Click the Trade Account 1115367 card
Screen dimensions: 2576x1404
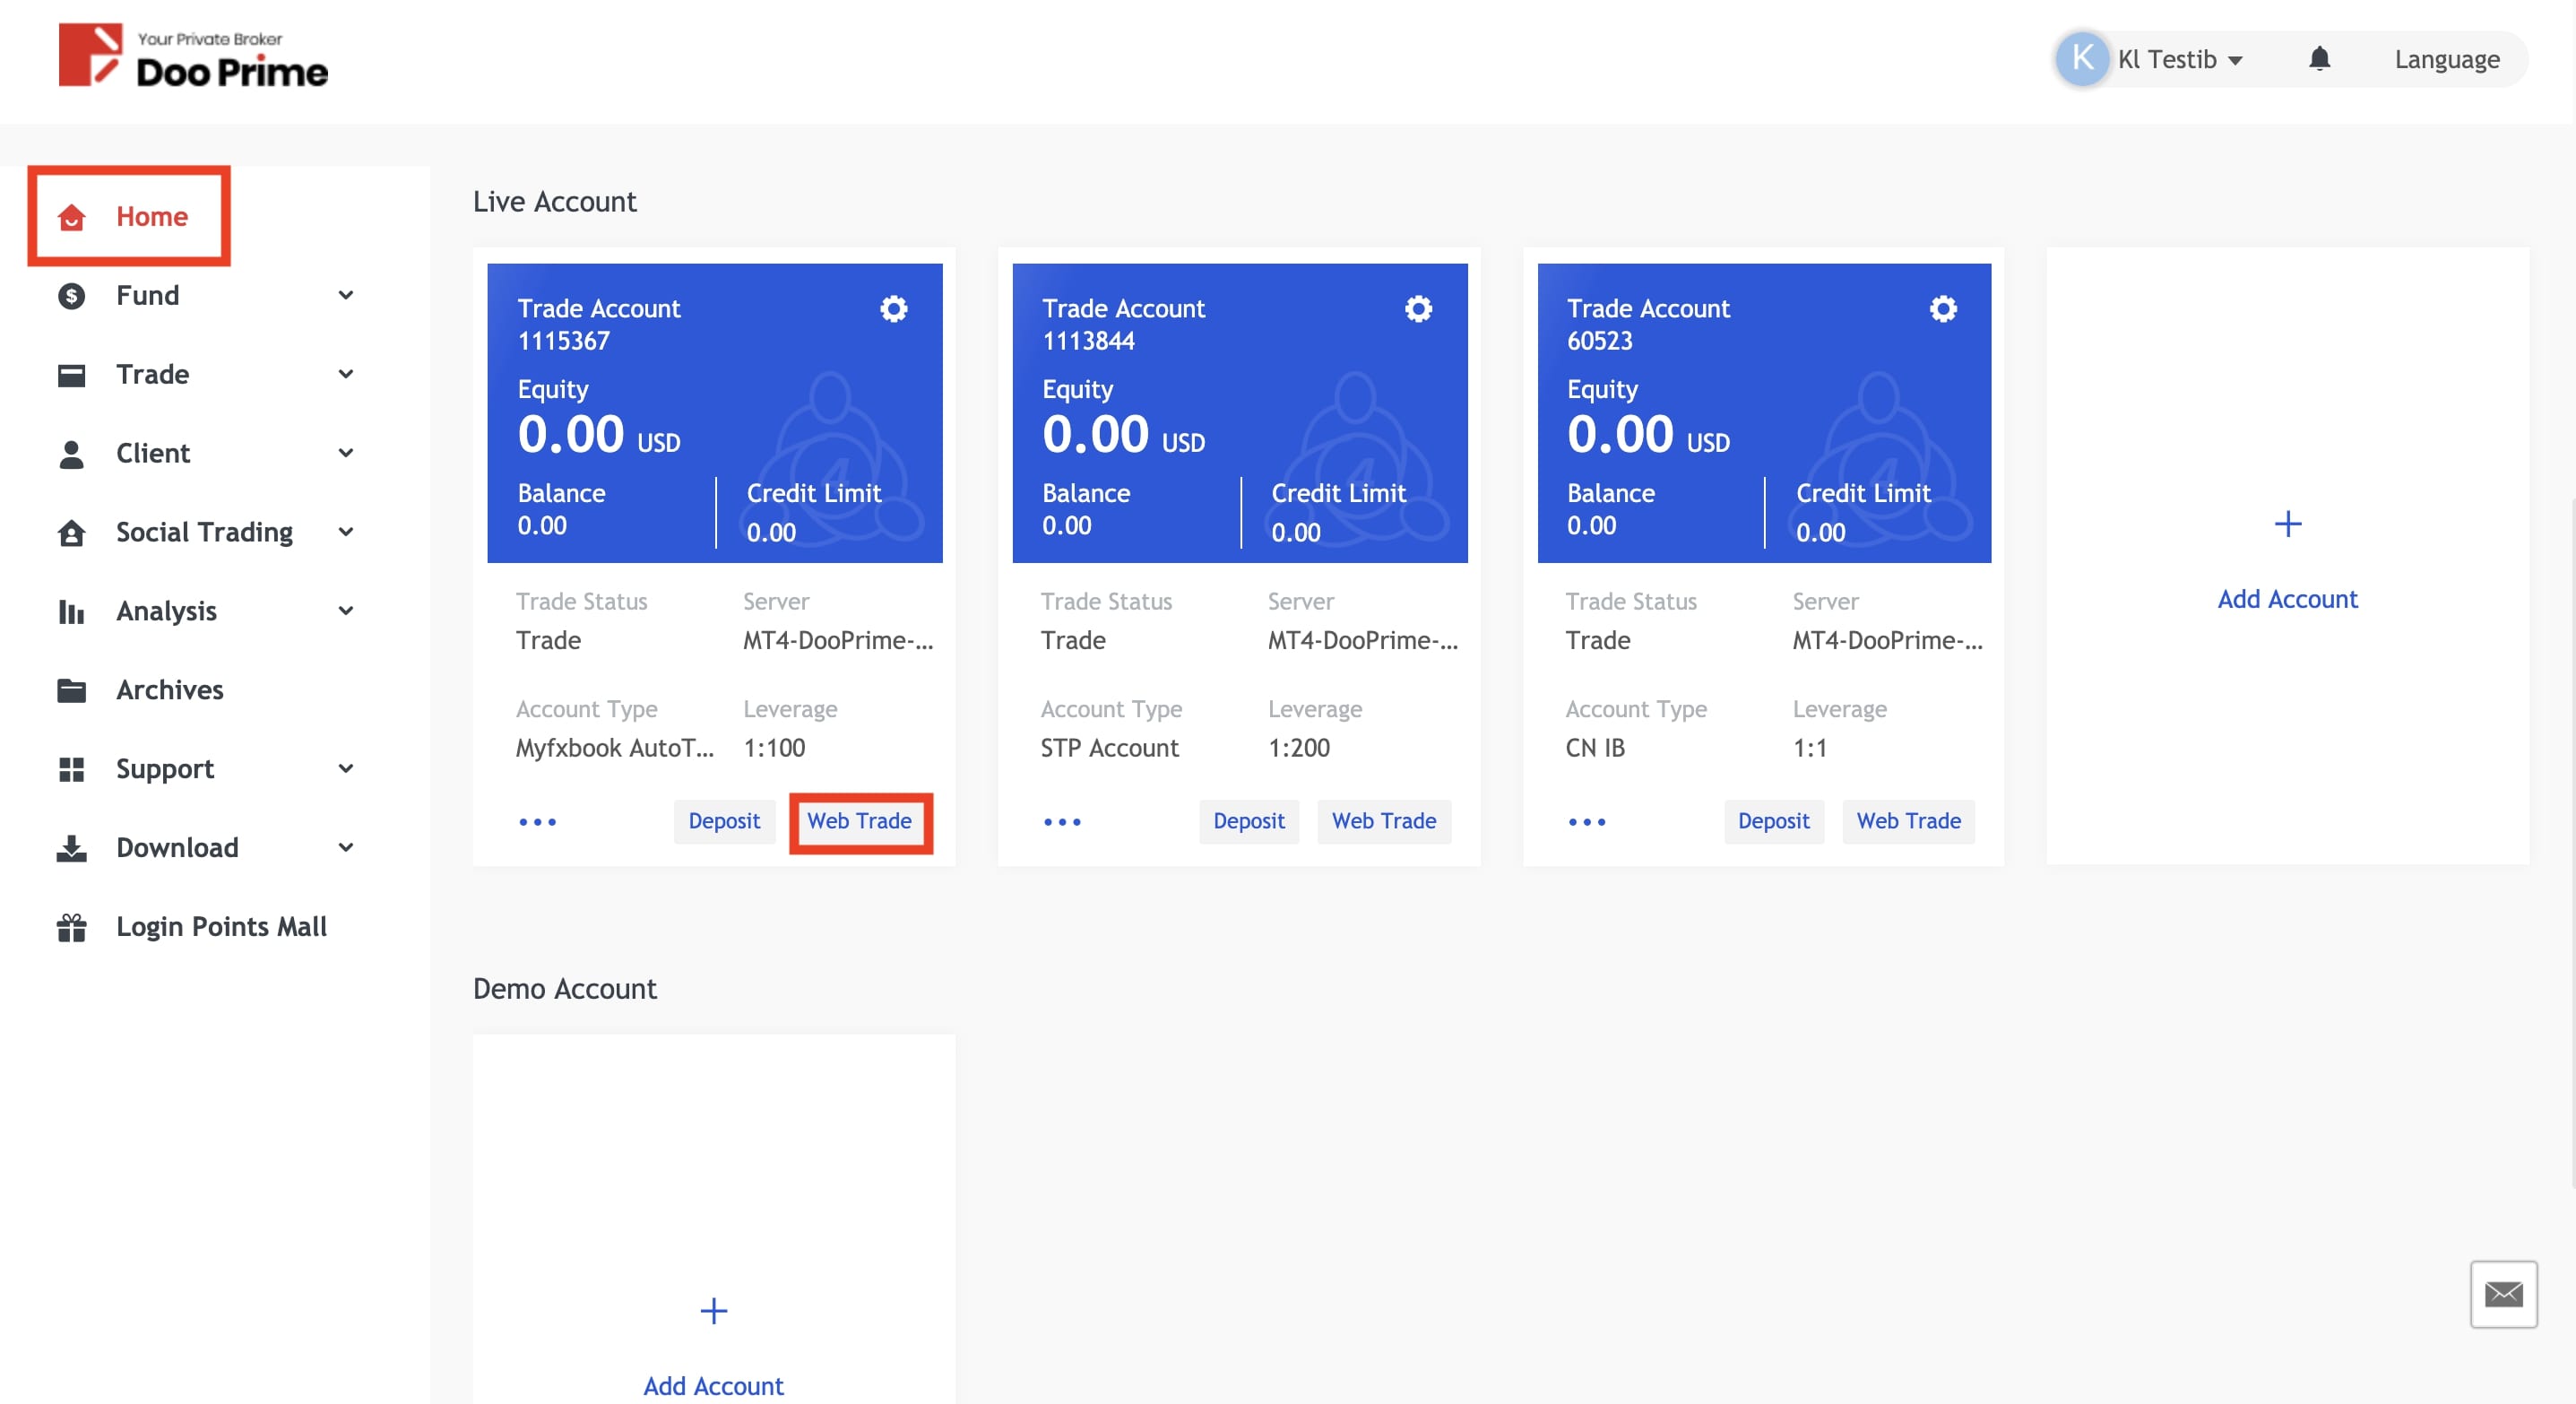714,413
